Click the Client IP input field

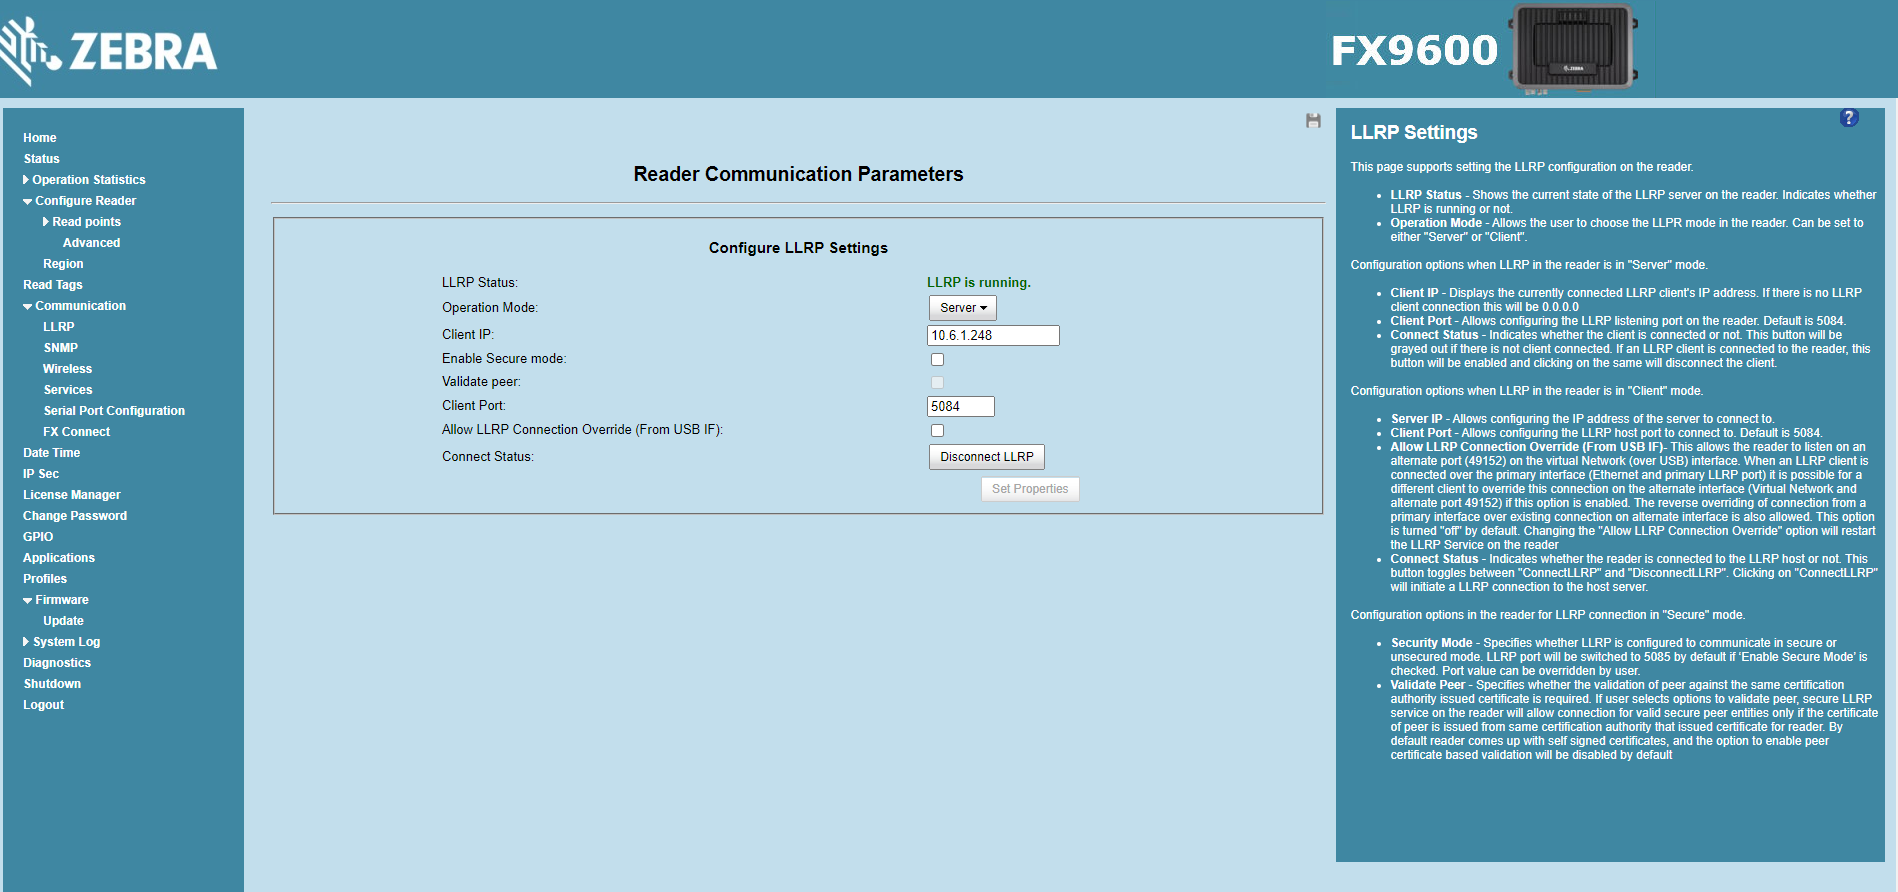click(993, 336)
